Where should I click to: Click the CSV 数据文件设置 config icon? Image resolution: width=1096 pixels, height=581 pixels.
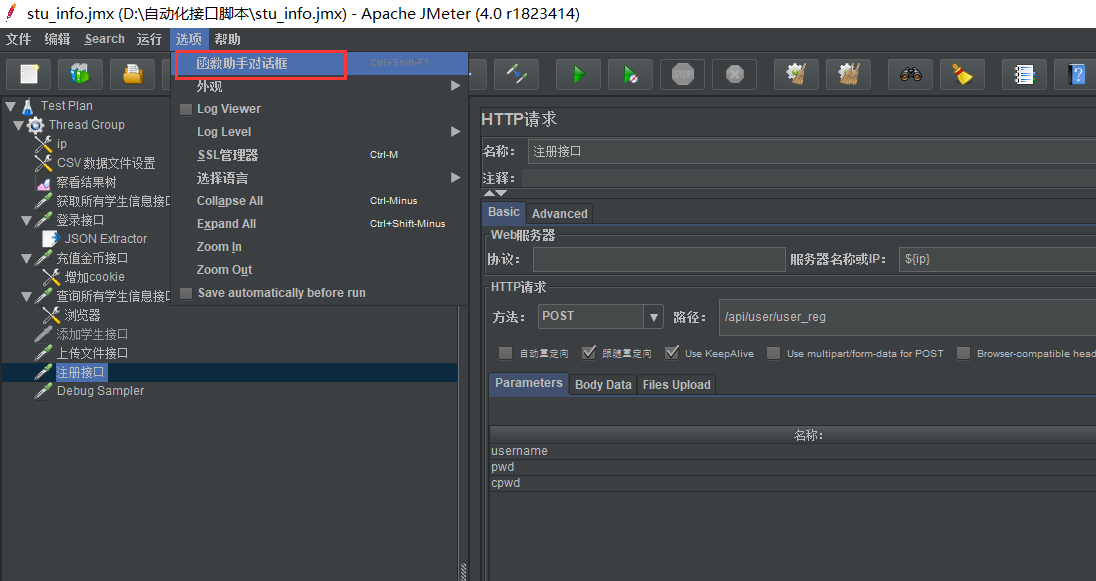point(43,164)
